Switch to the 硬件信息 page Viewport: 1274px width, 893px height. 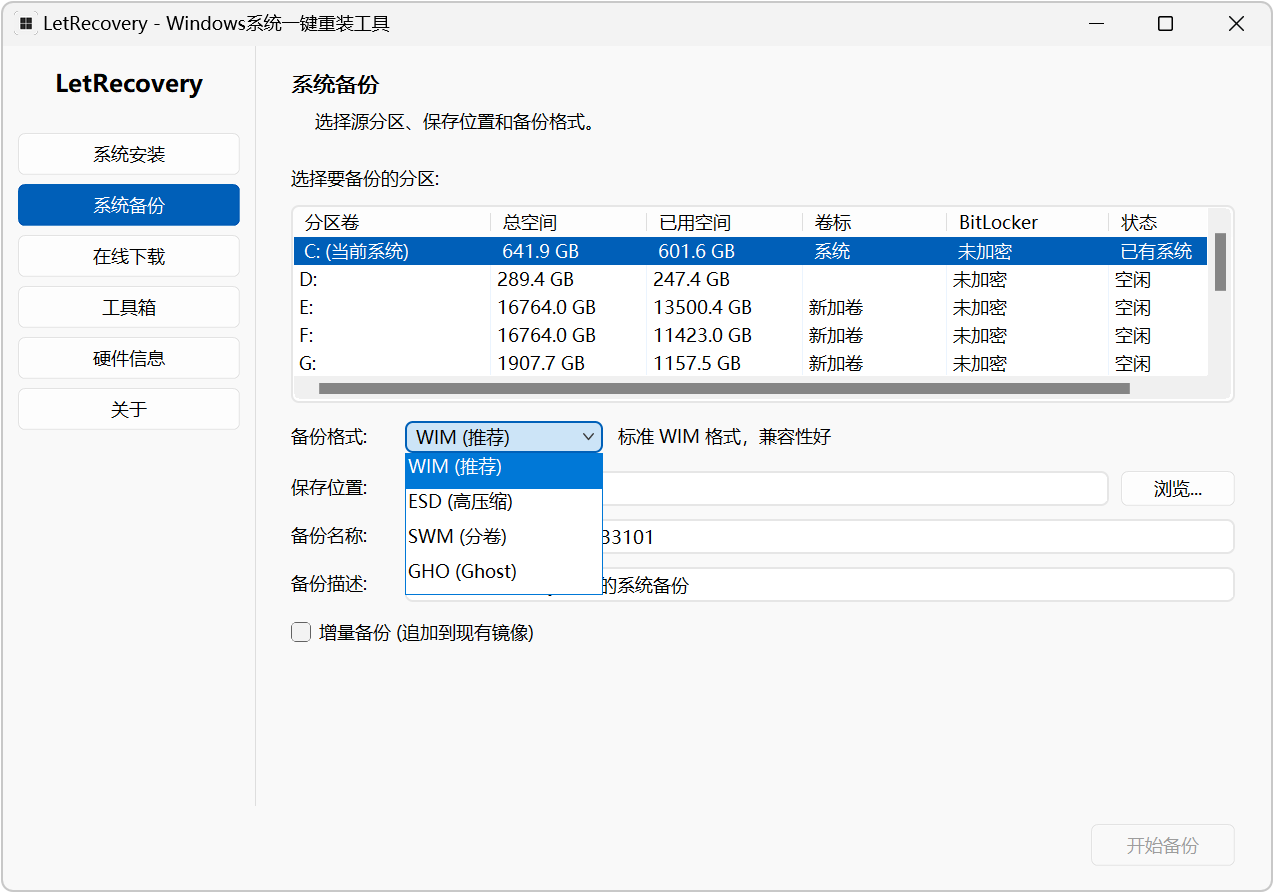point(129,358)
